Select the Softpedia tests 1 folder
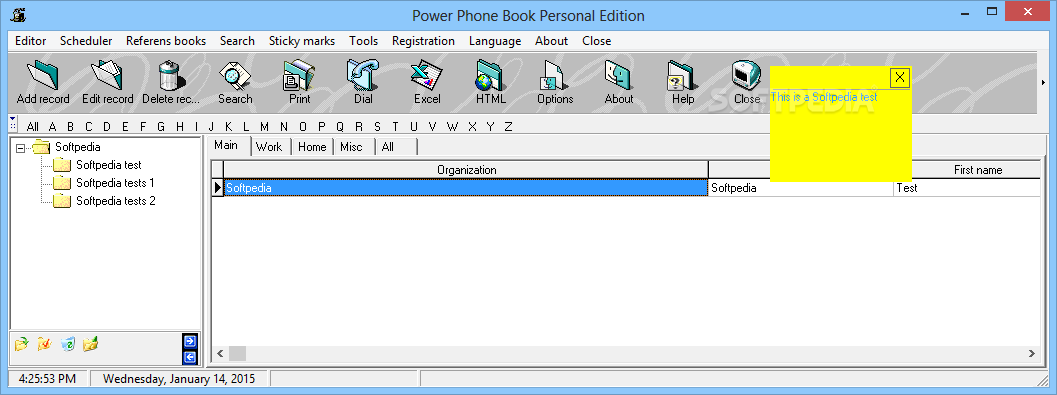1057x395 pixels. 115,183
